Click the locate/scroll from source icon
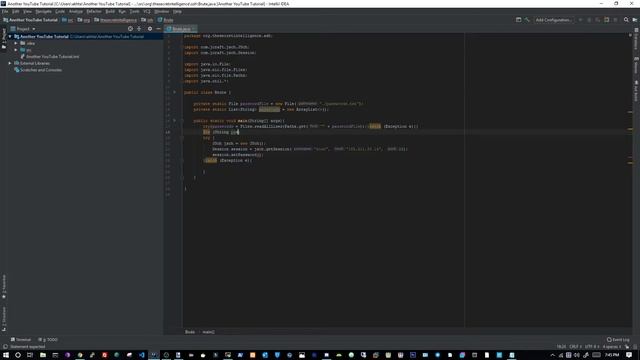 130,29
